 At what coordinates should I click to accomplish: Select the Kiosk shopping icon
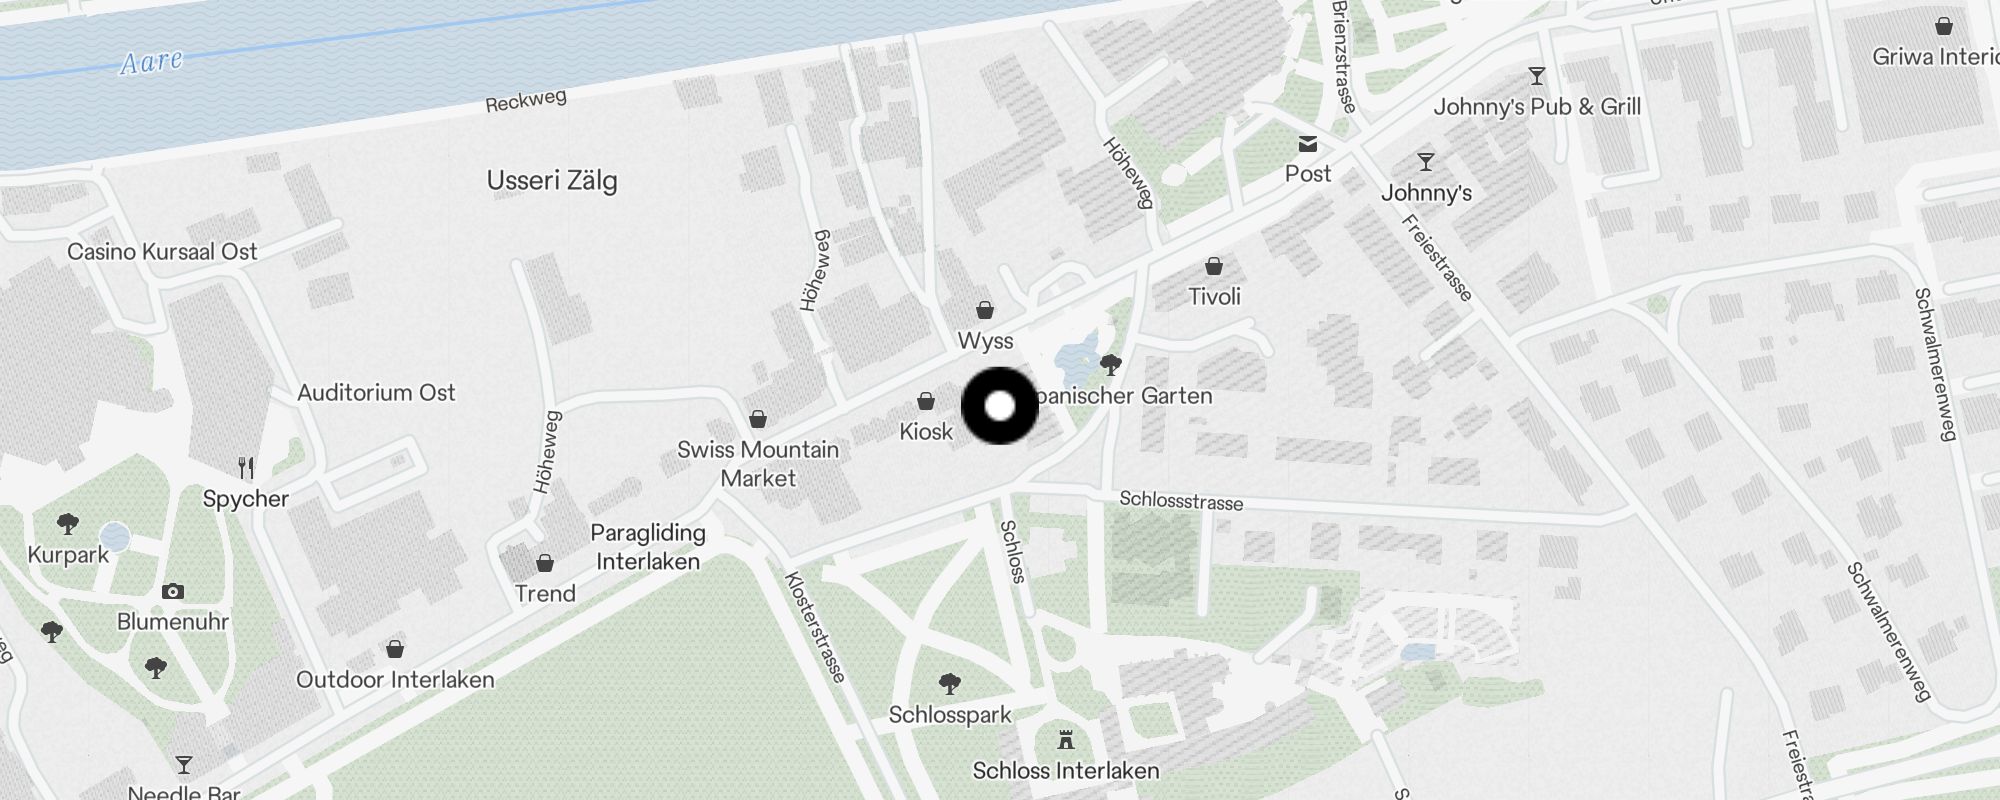(x=926, y=401)
